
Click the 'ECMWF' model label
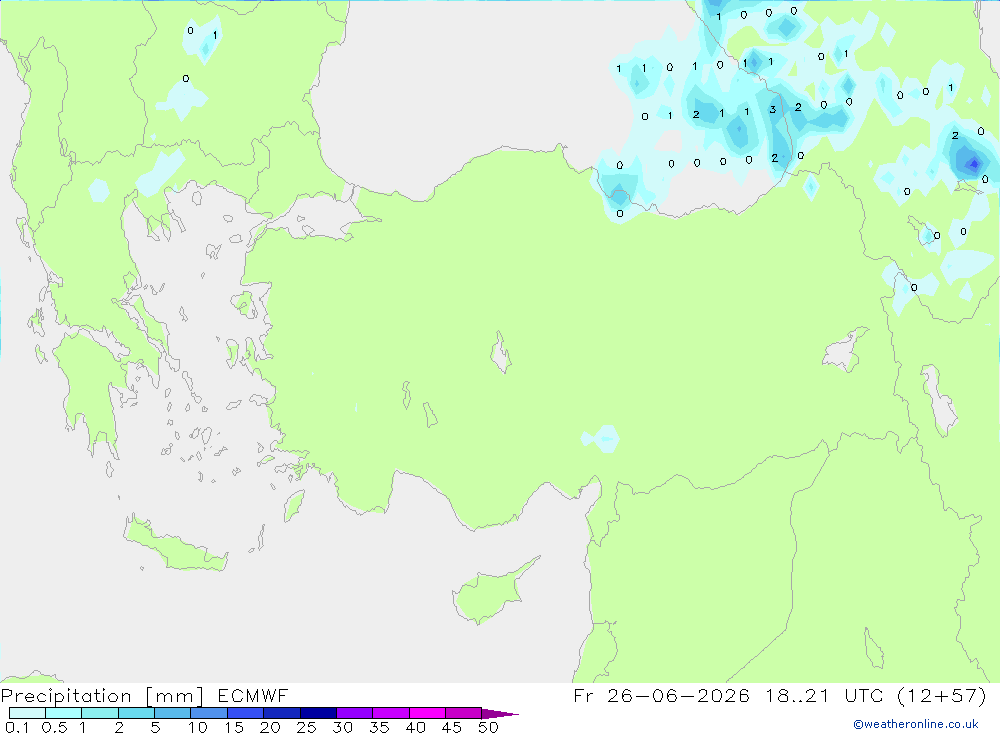253,696
